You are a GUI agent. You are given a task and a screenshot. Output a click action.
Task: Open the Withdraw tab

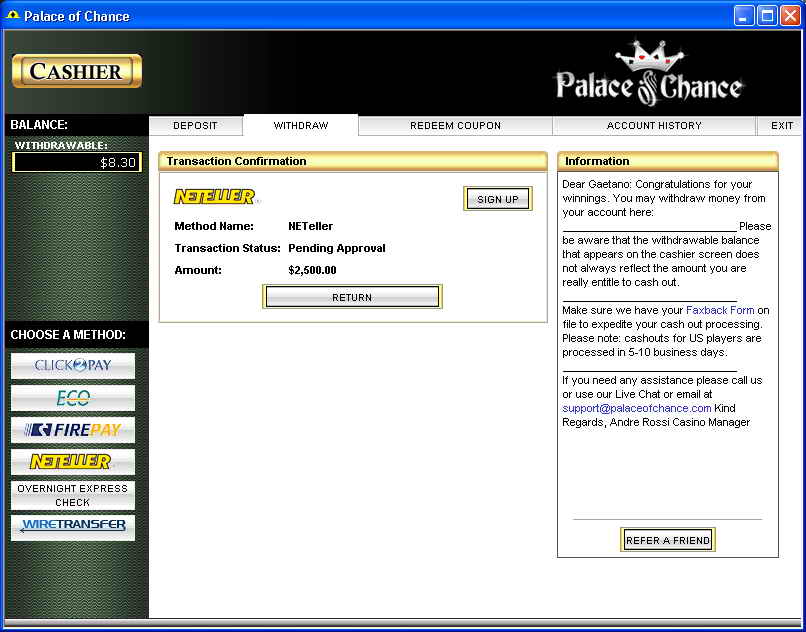pos(301,125)
